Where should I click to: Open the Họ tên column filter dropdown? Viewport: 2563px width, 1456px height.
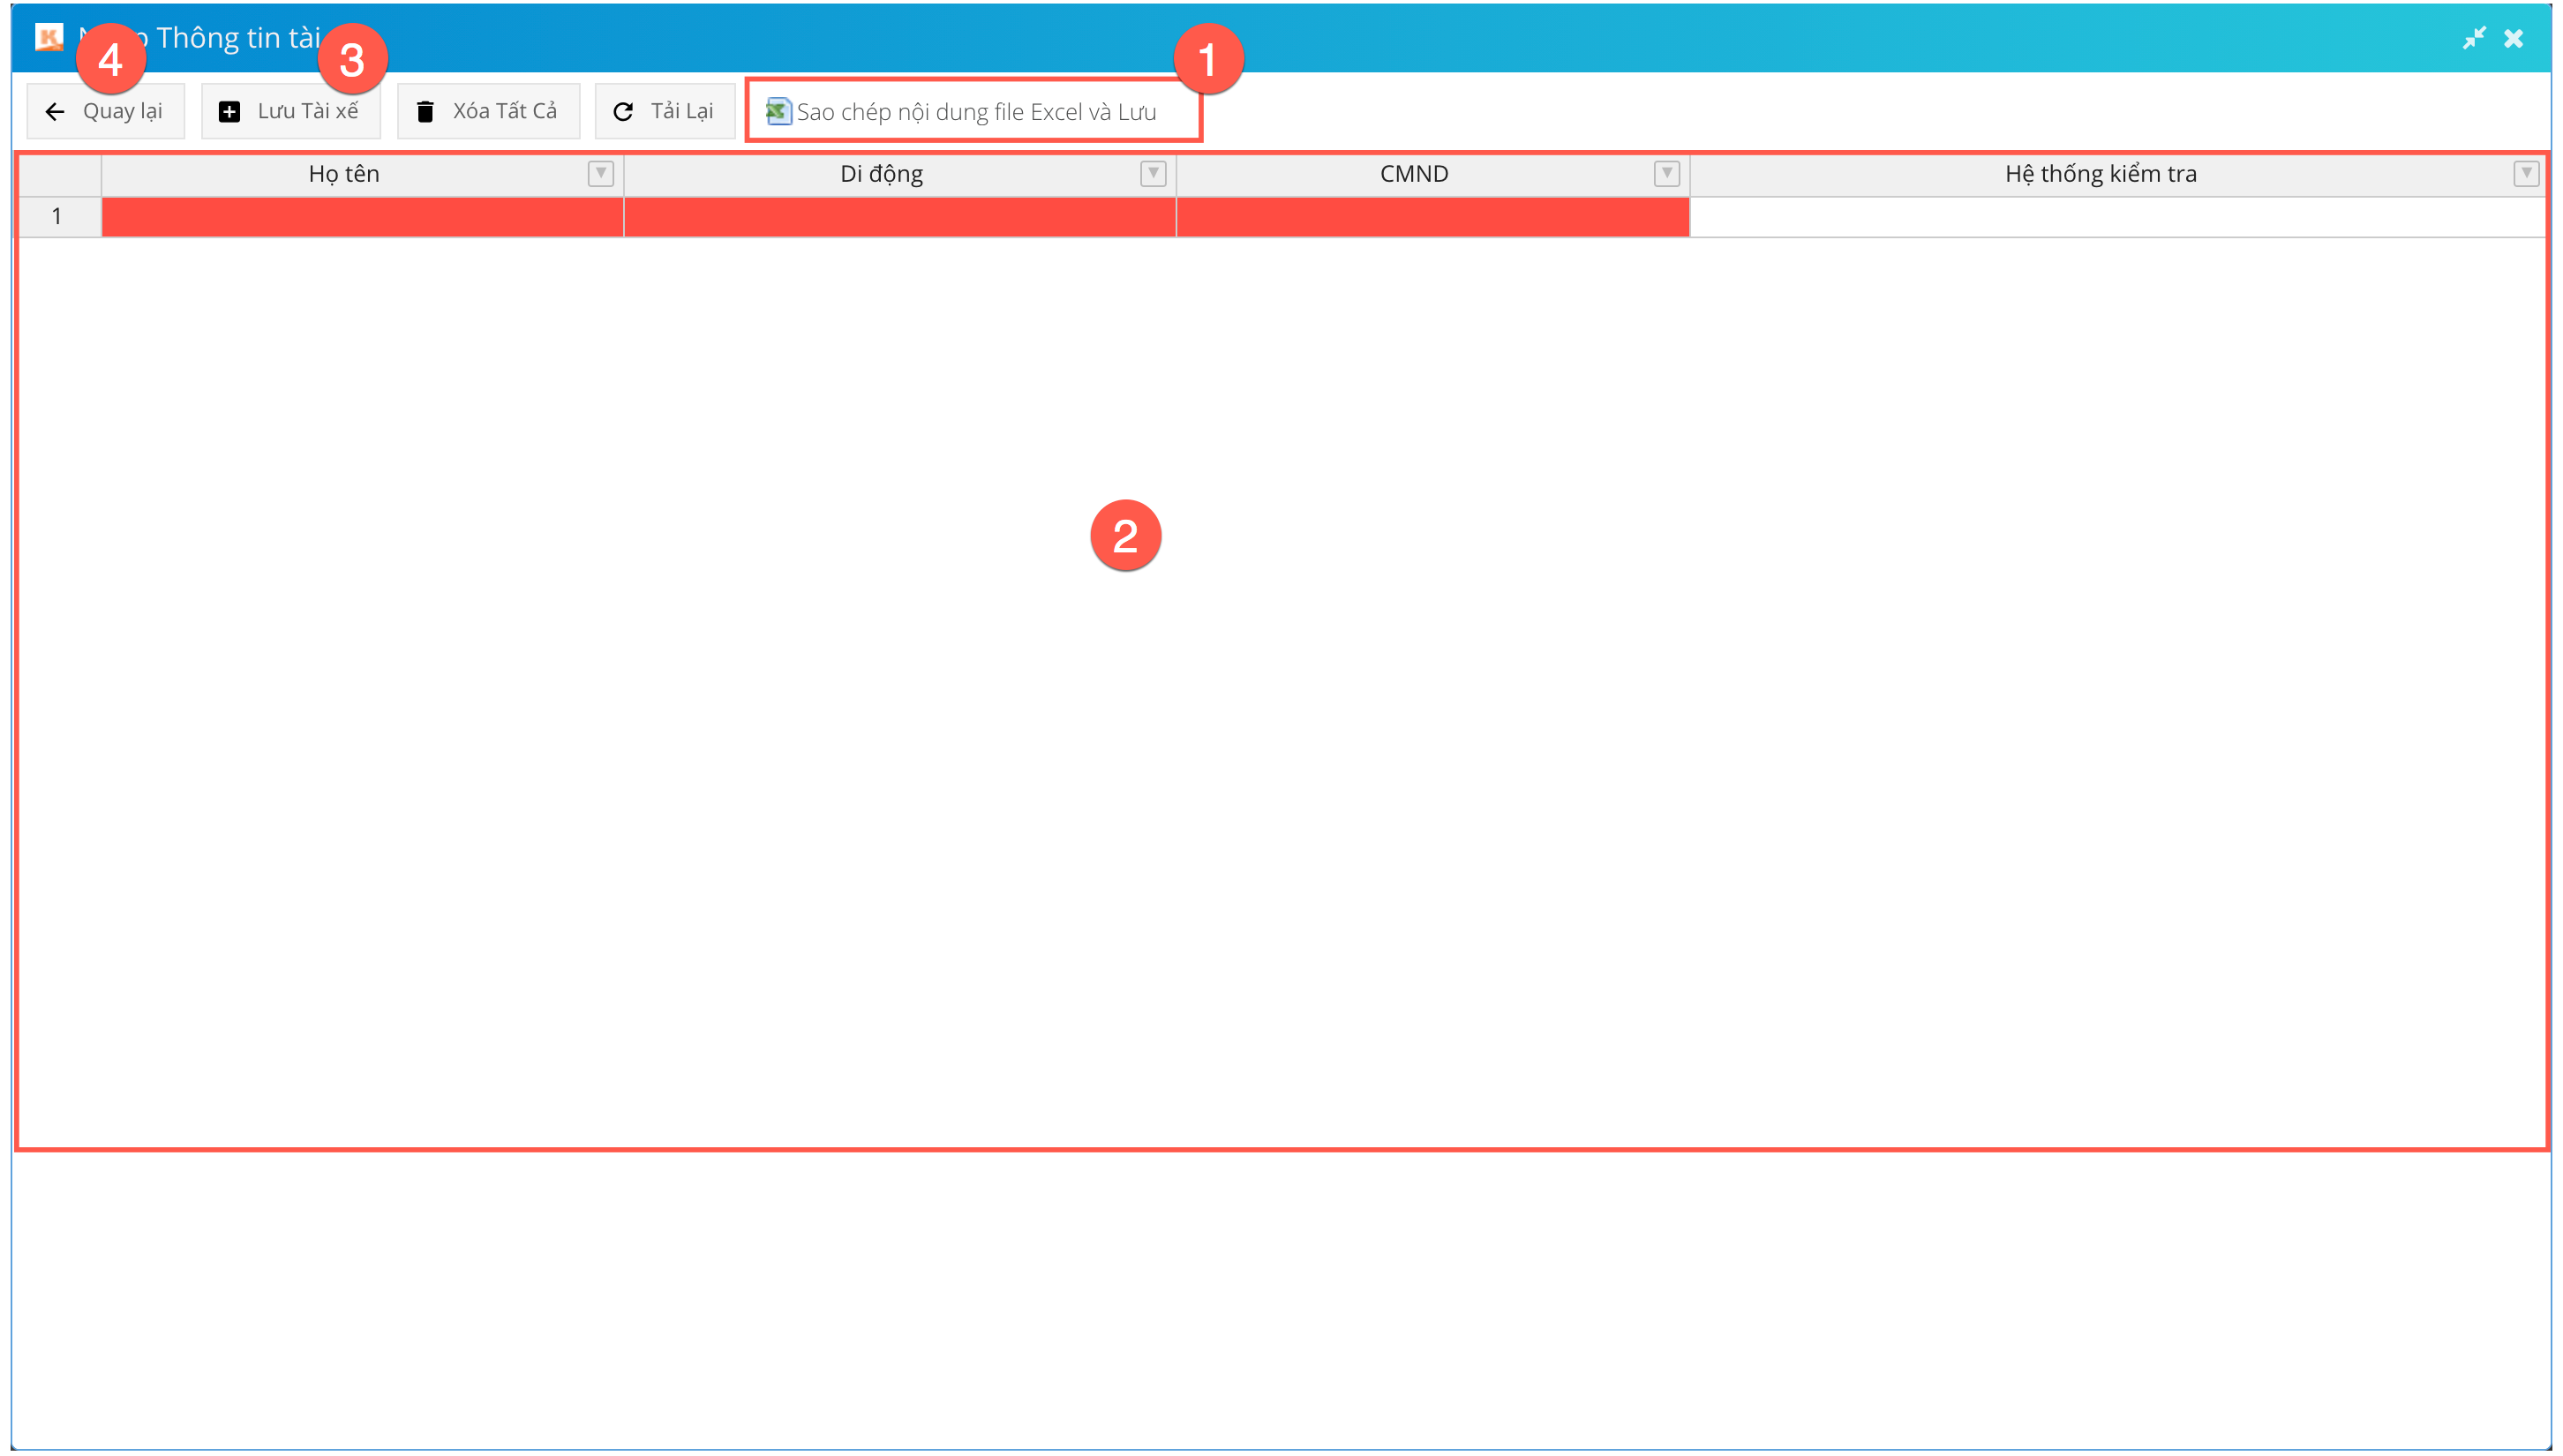click(600, 173)
